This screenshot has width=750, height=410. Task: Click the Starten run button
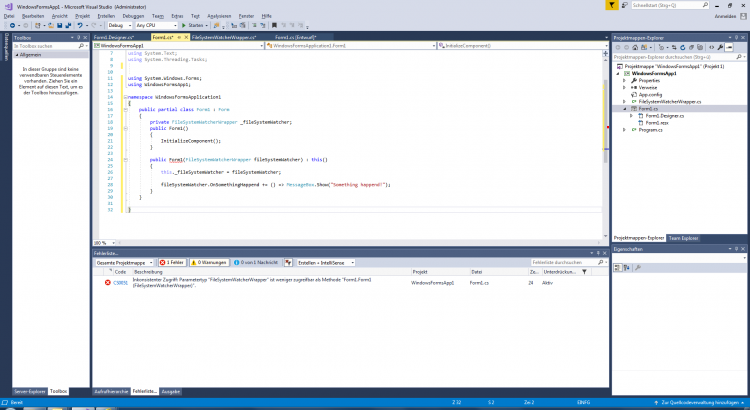(193, 25)
